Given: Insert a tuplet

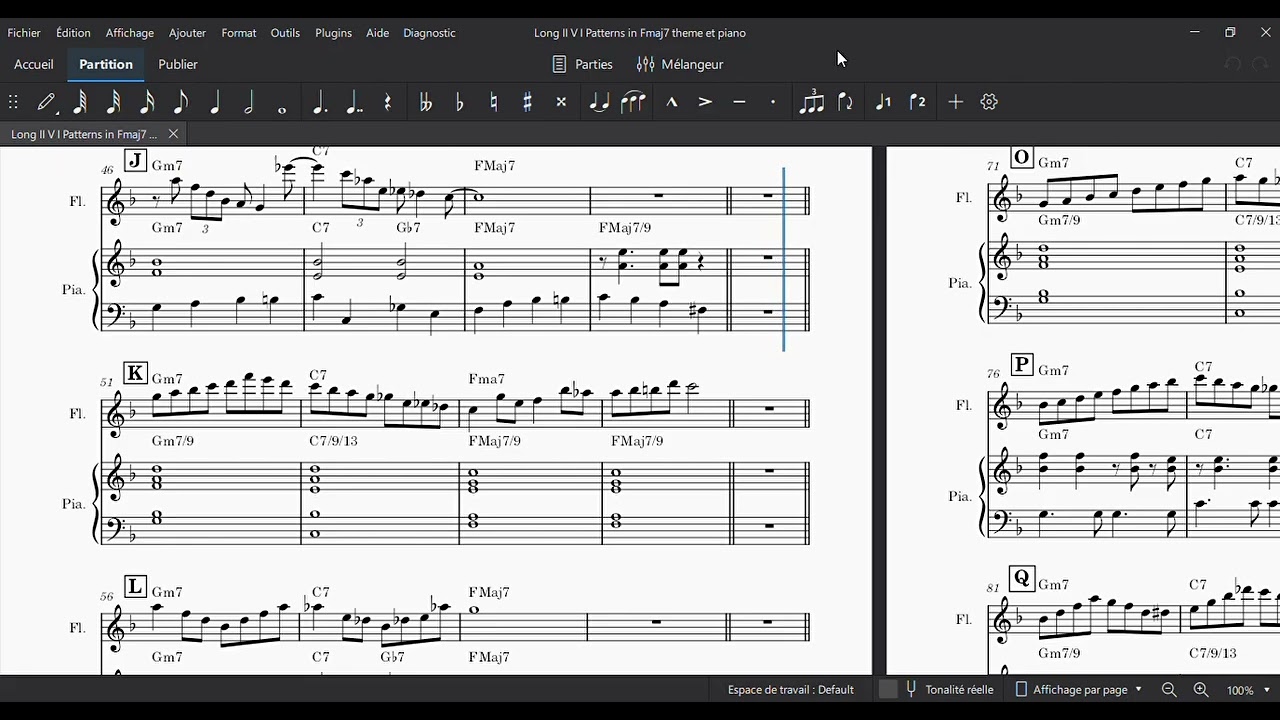Looking at the screenshot, I should 811,102.
